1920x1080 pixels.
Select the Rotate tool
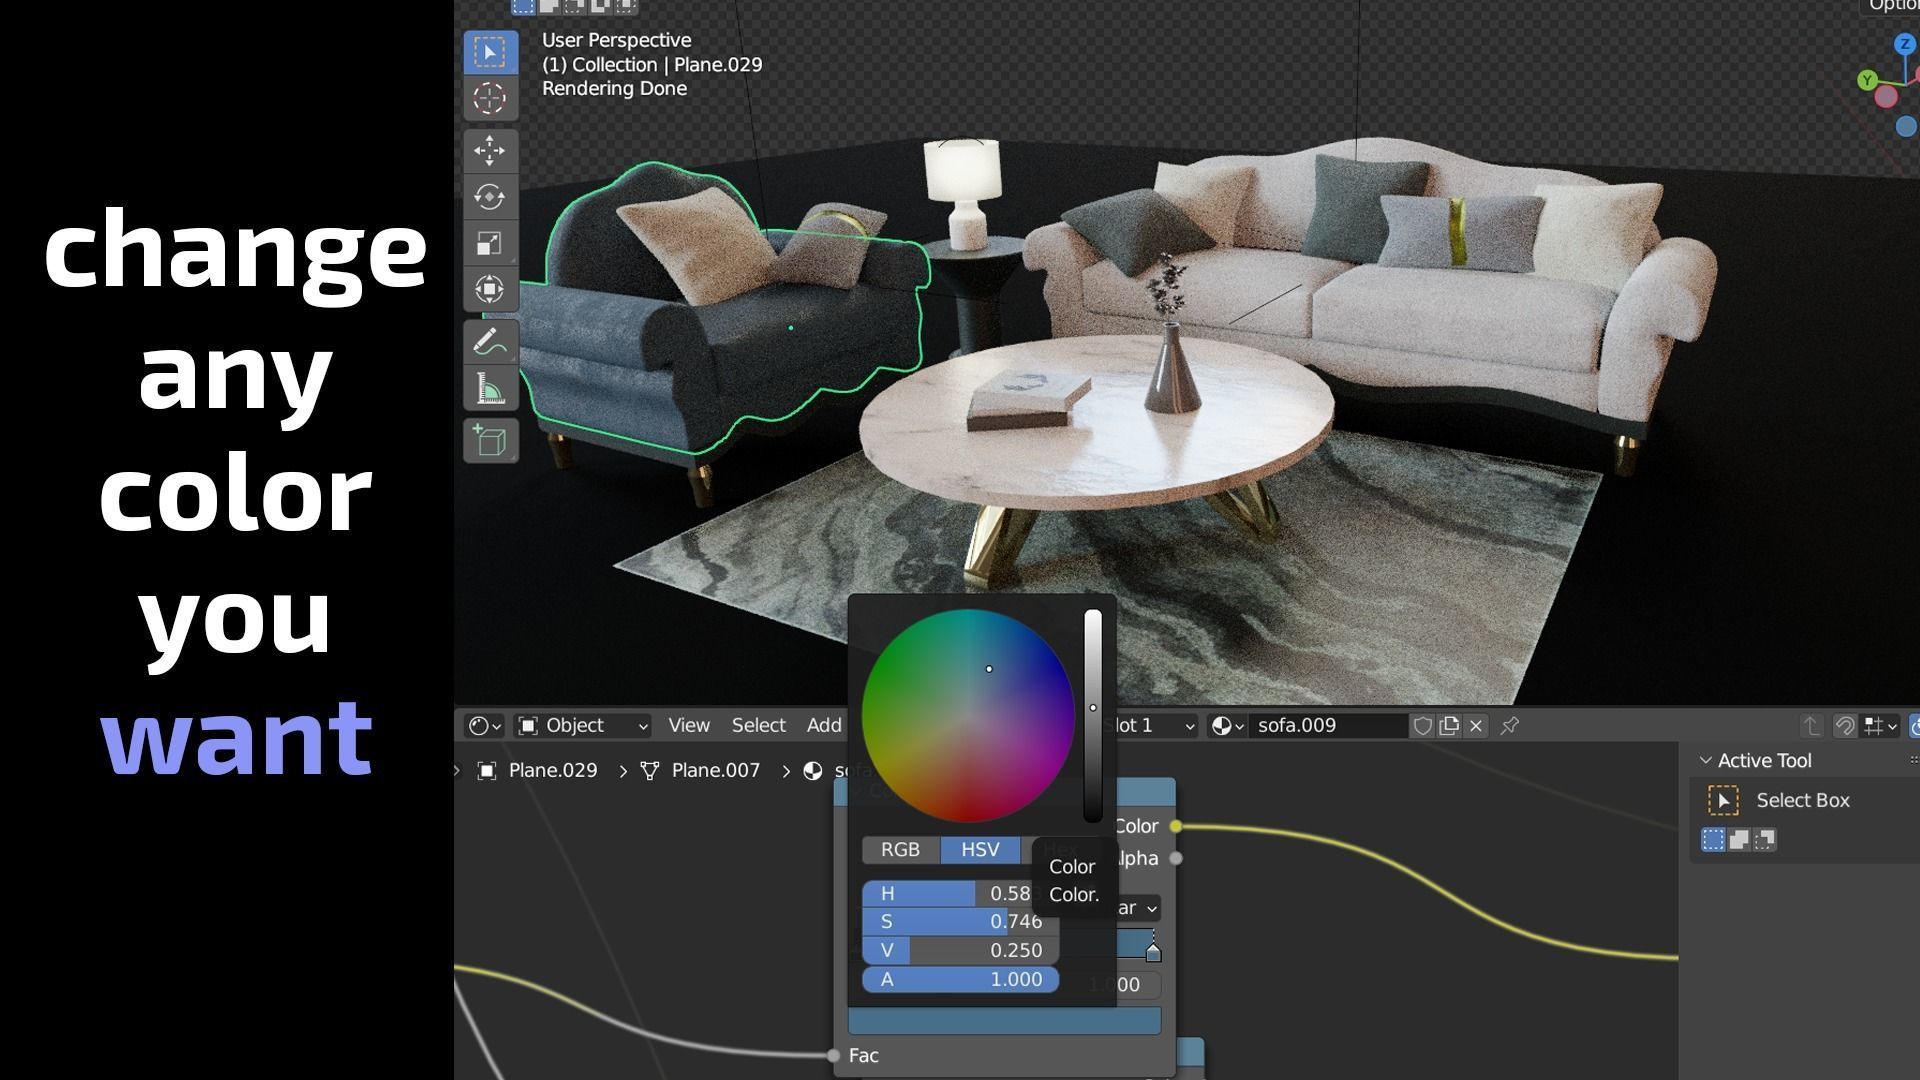(x=490, y=197)
